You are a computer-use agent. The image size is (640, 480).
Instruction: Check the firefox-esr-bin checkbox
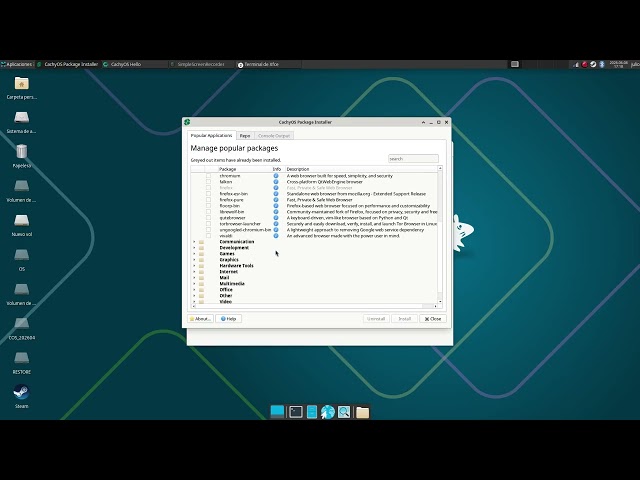[x=209, y=194]
